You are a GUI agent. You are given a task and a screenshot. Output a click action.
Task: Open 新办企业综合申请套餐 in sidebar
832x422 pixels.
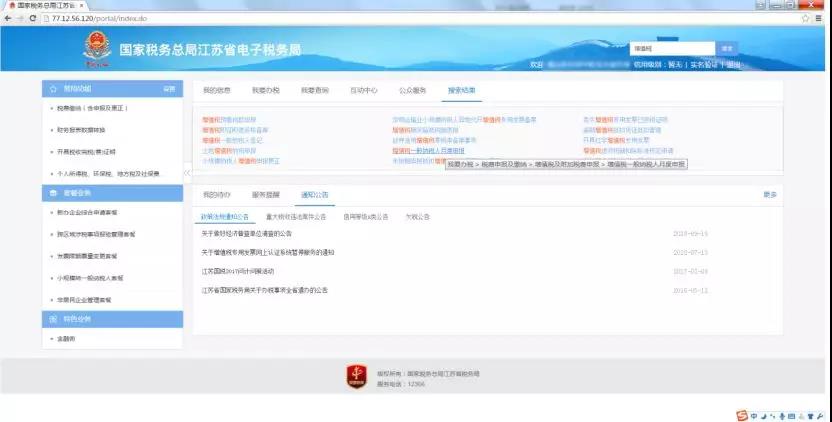(x=87, y=212)
